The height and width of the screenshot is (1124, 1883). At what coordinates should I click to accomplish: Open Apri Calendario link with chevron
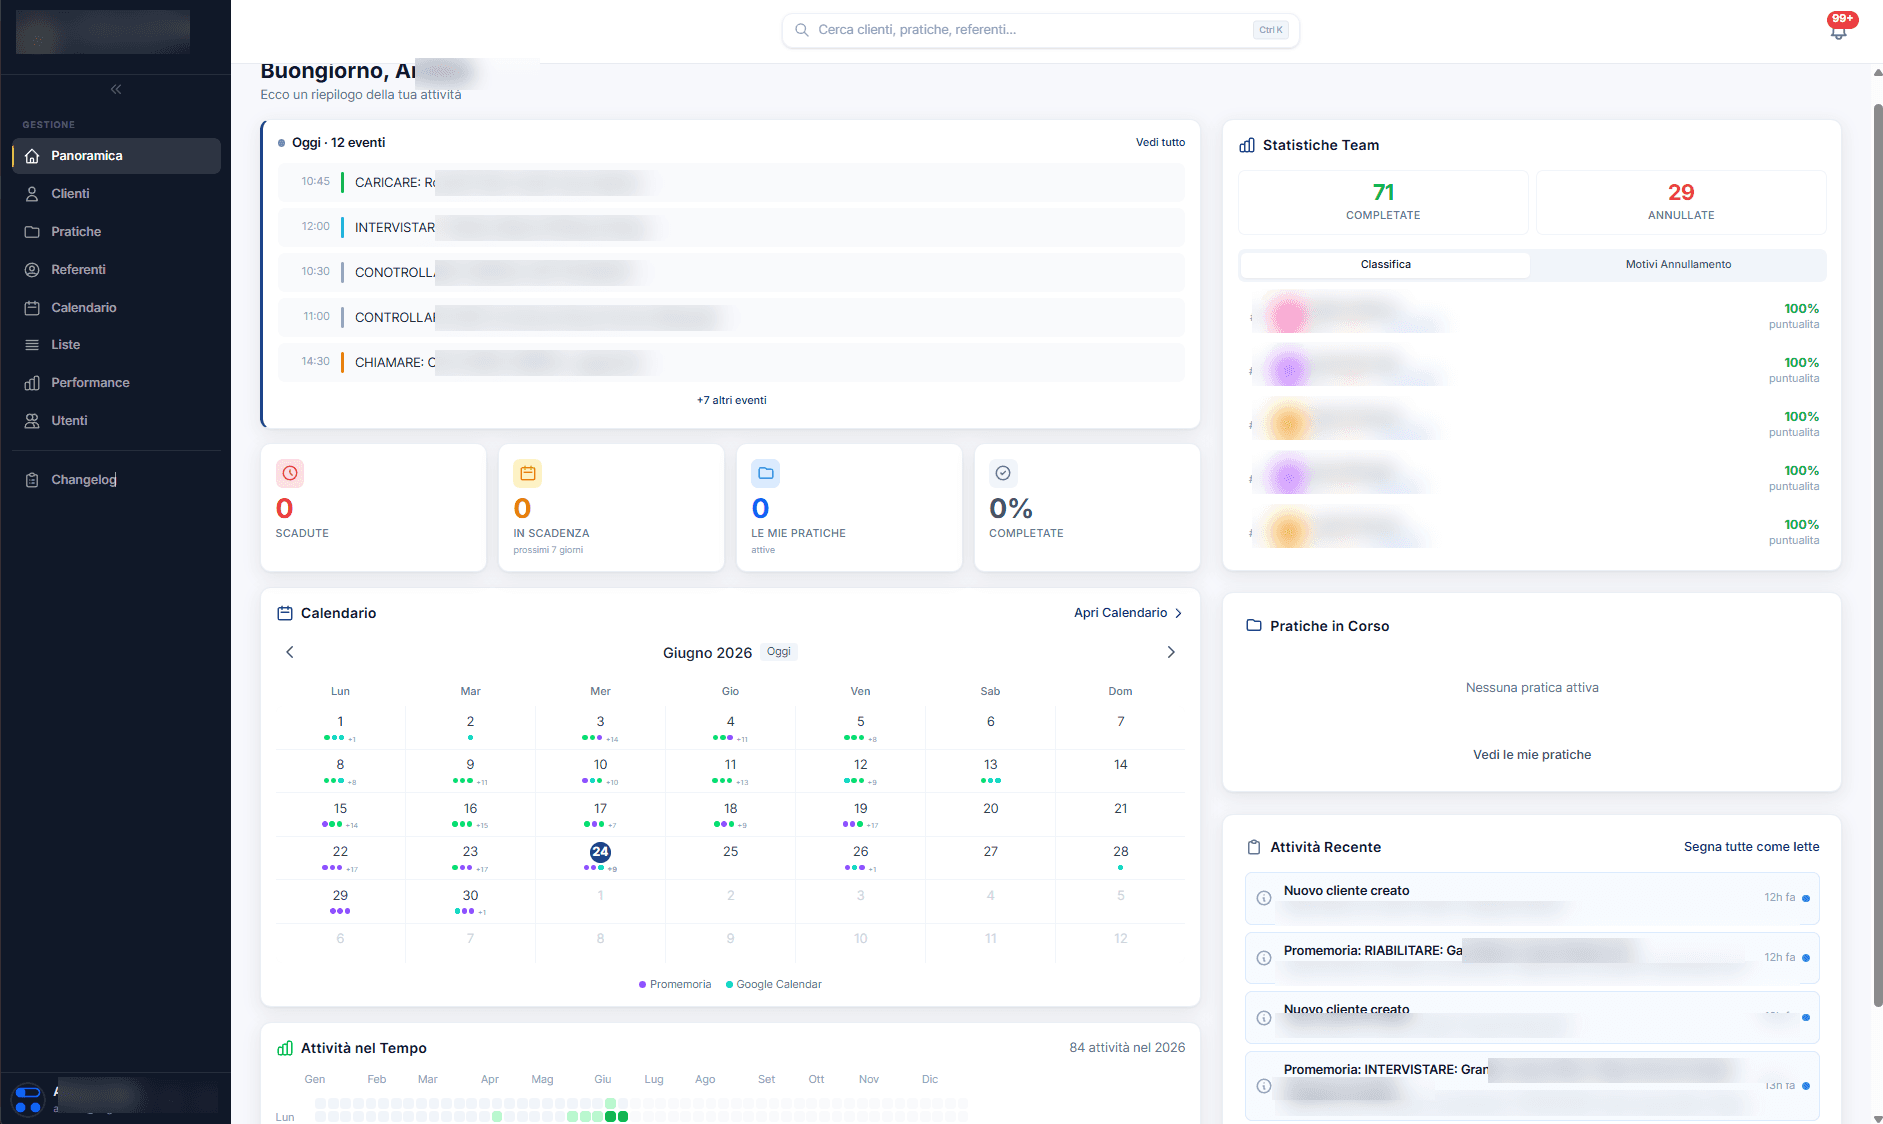tap(1128, 613)
